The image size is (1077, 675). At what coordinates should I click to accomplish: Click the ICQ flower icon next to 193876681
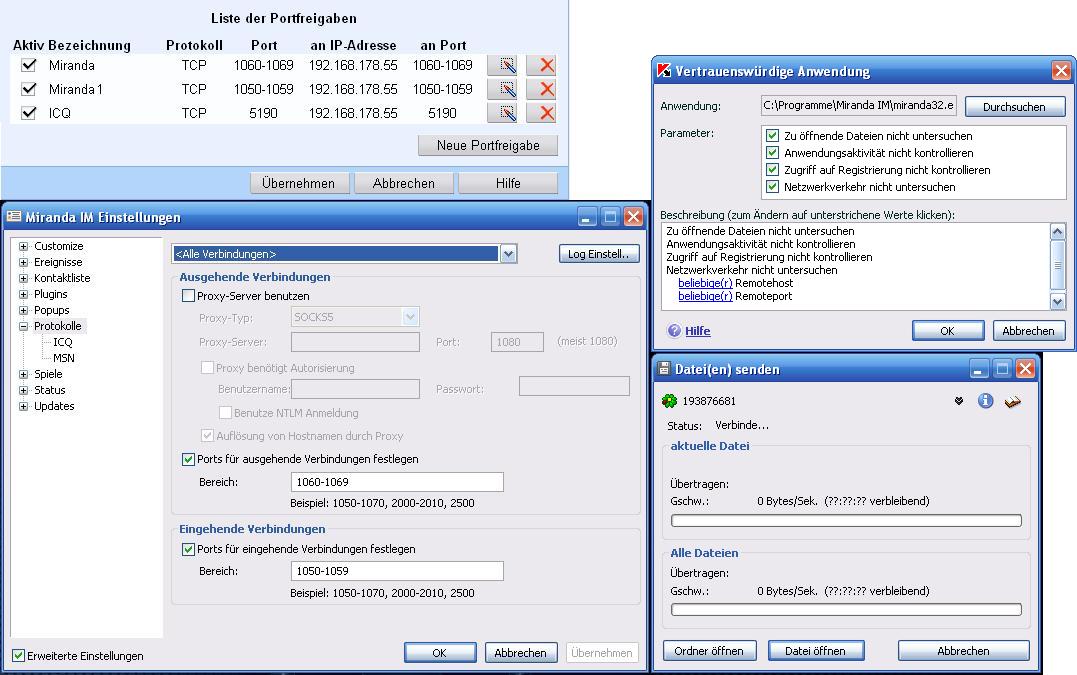point(669,401)
